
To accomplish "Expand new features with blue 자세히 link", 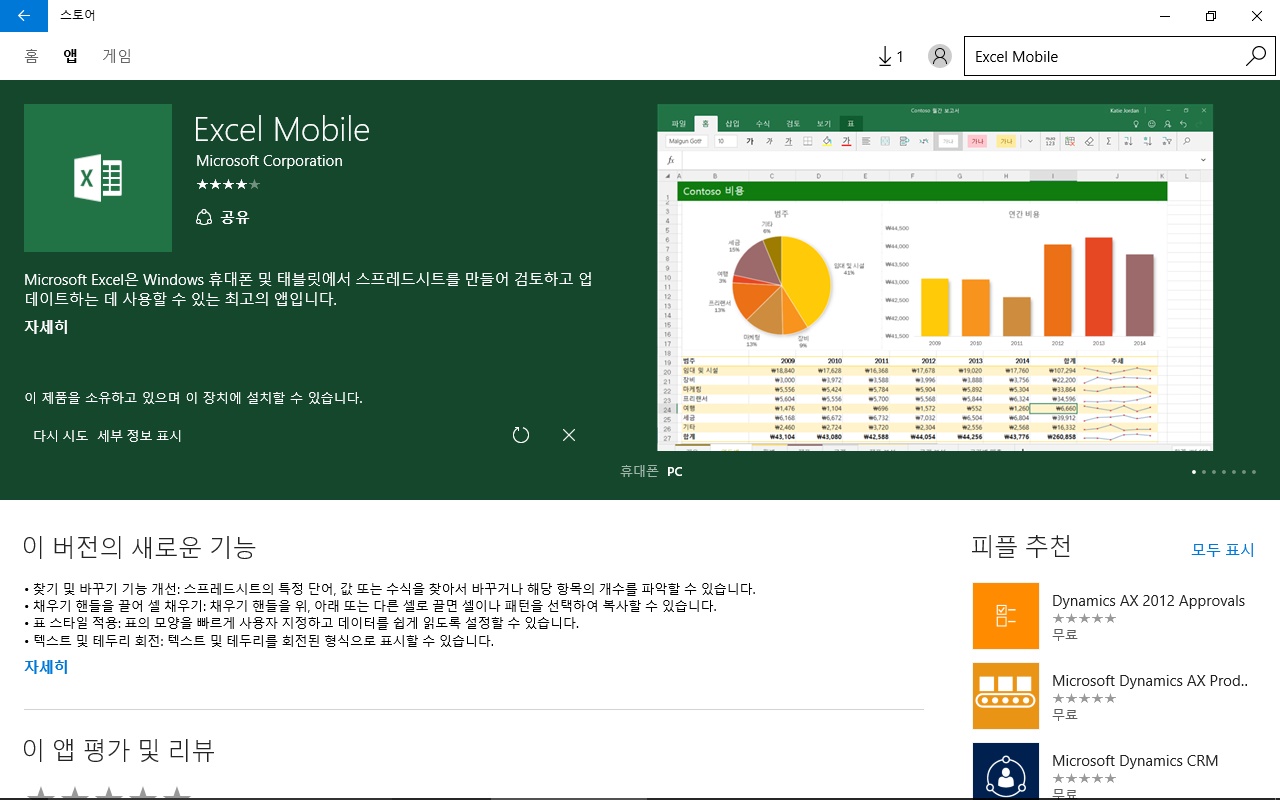I will 46,667.
